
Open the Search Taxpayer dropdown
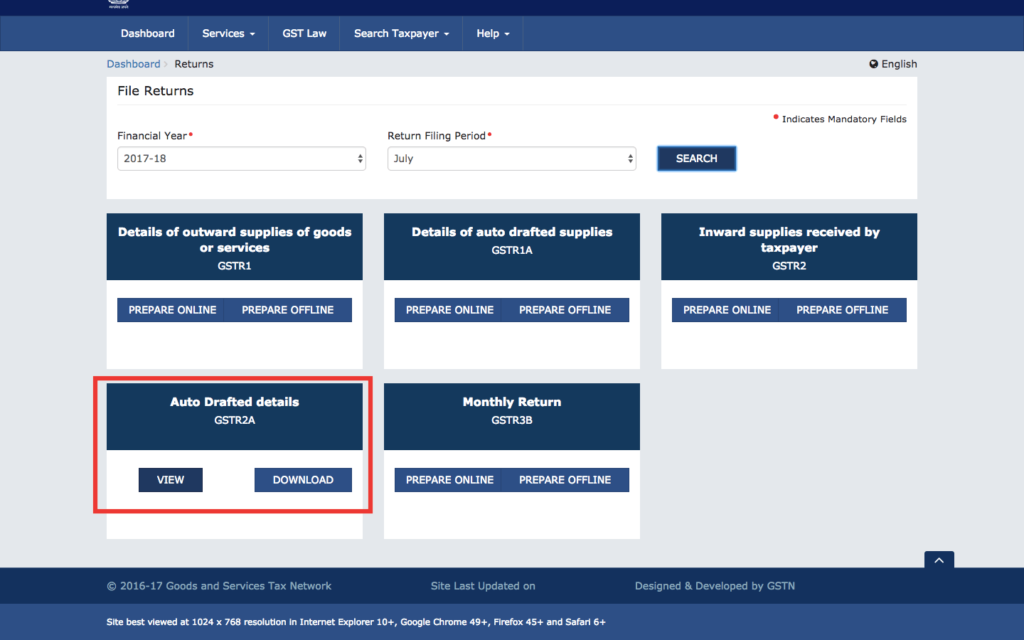point(399,33)
